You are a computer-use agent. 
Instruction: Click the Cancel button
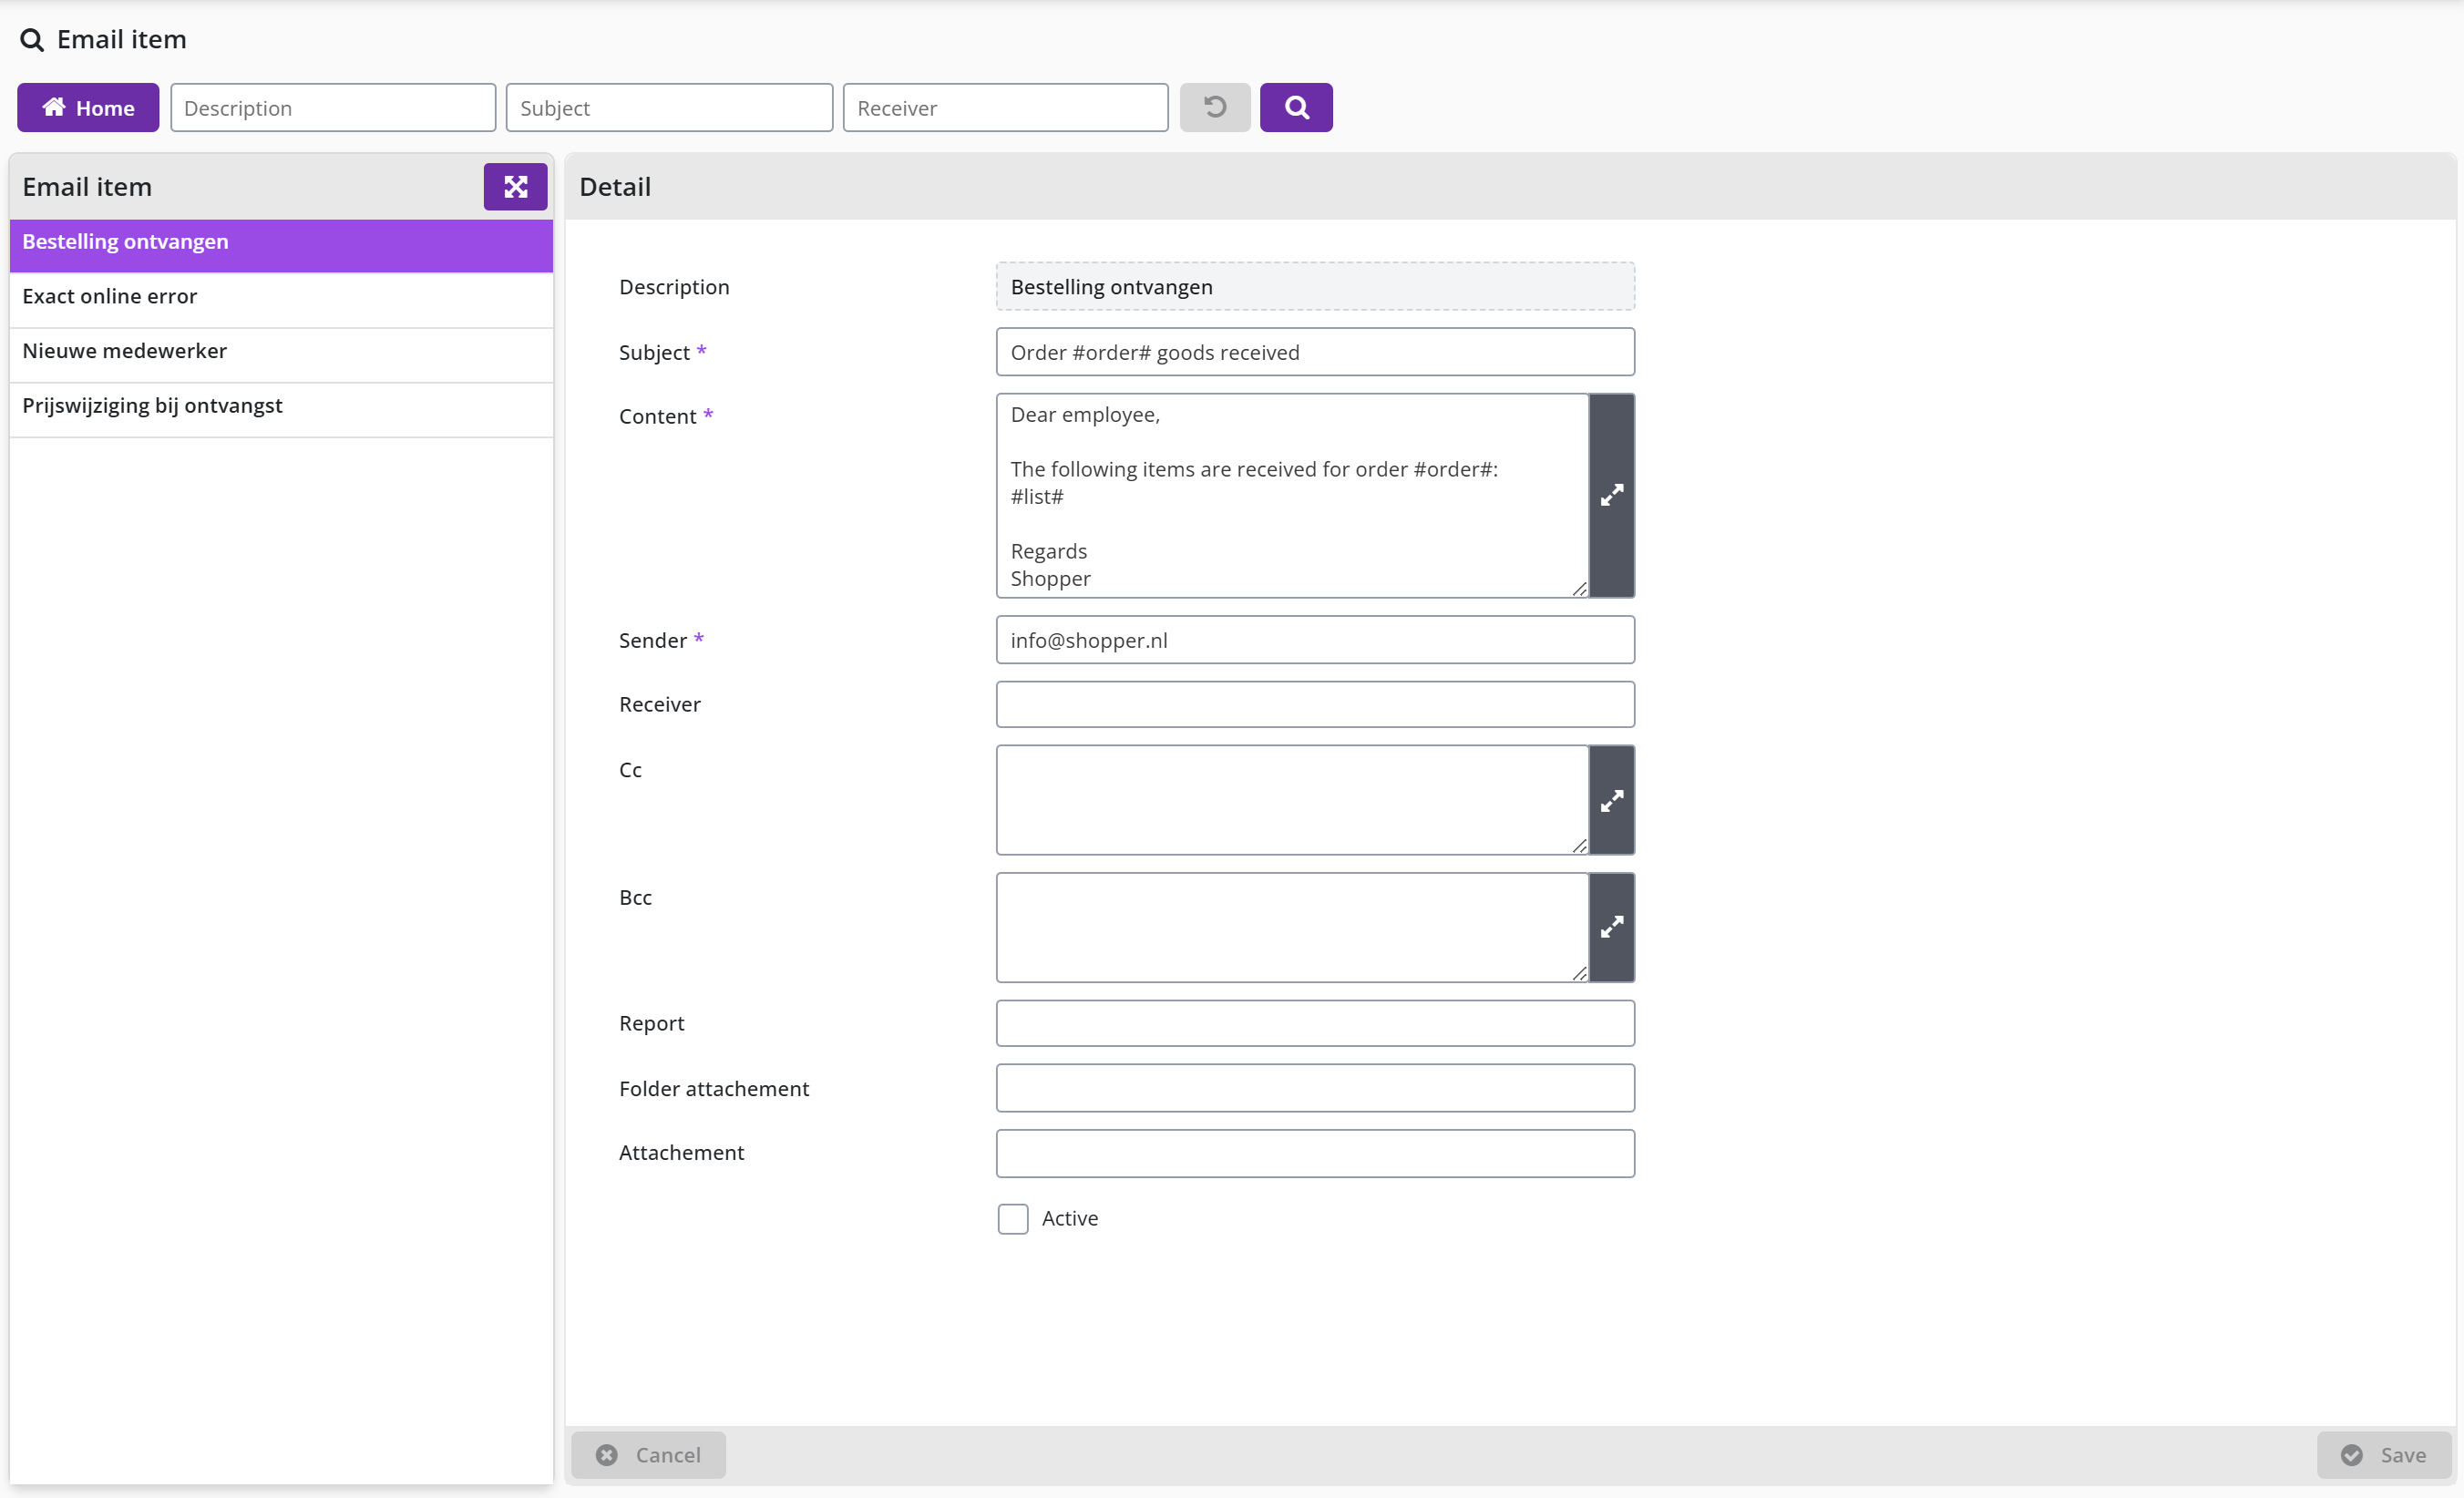pyautogui.click(x=648, y=1455)
